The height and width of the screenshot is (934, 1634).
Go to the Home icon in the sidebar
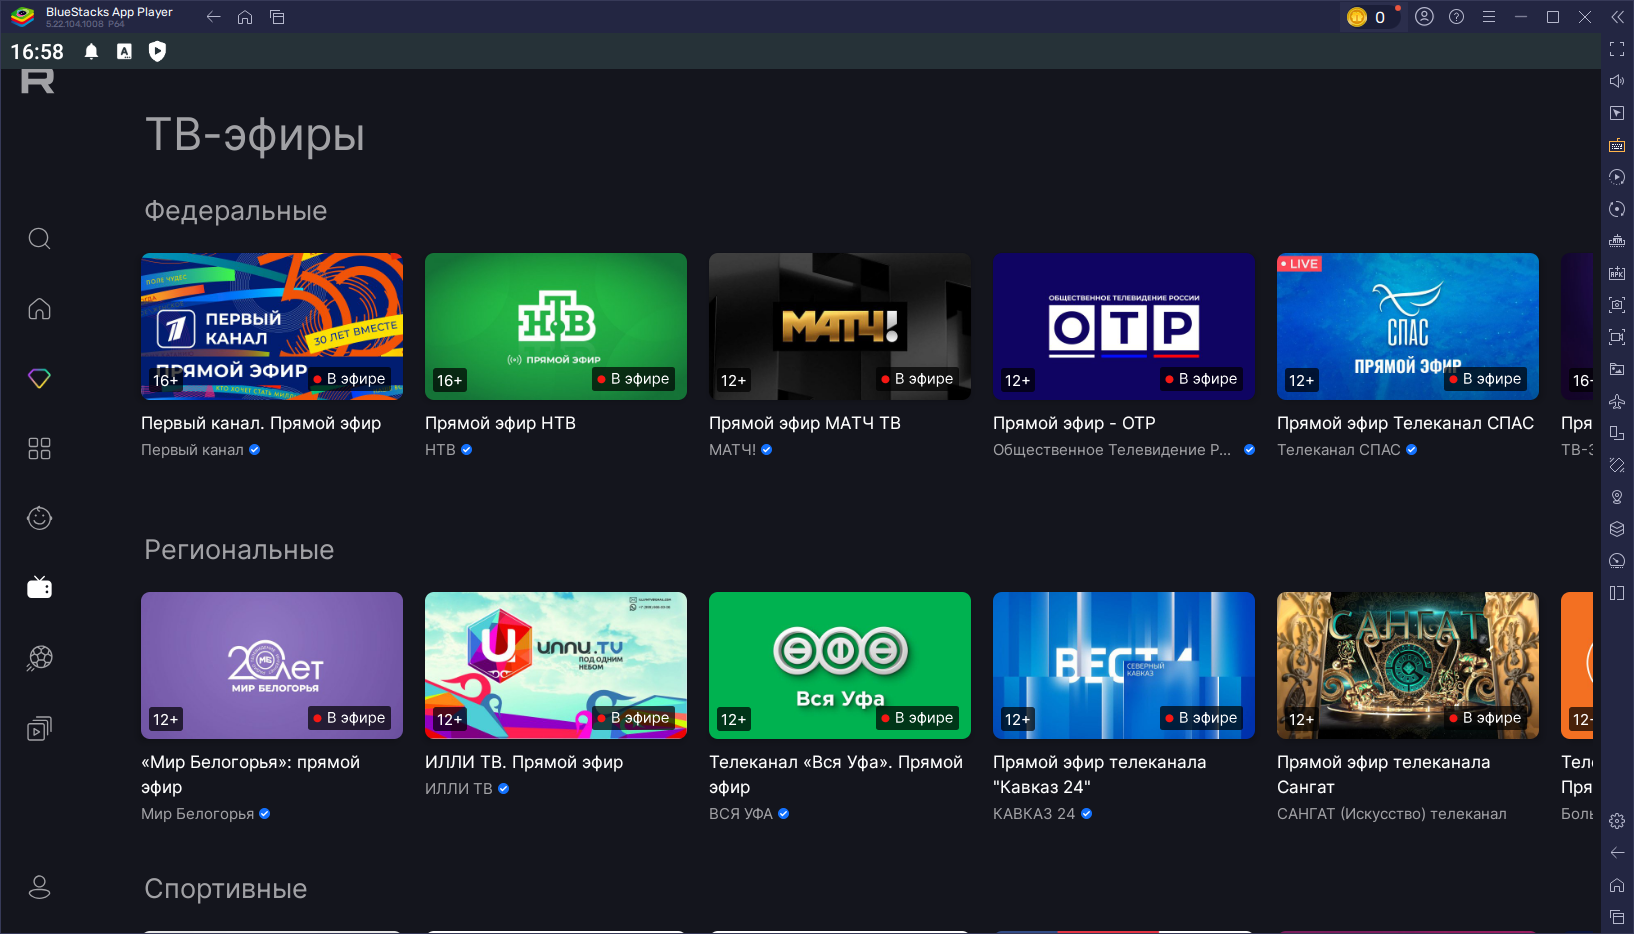39,309
